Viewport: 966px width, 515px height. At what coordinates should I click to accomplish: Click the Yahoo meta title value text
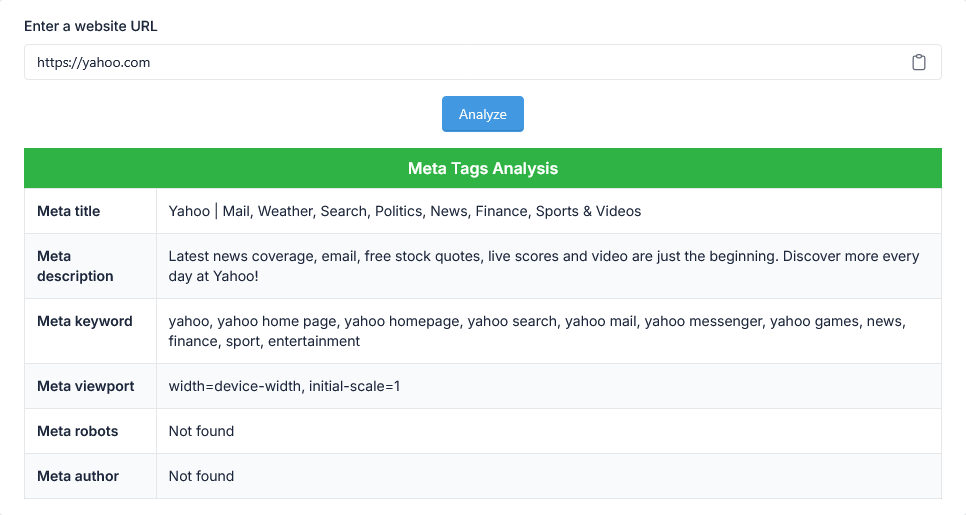pos(405,211)
